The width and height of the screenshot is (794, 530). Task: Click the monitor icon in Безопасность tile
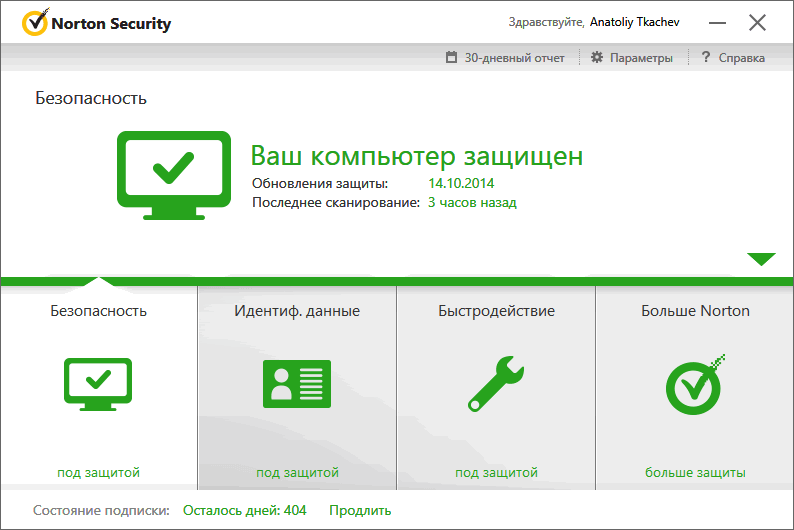coord(98,384)
